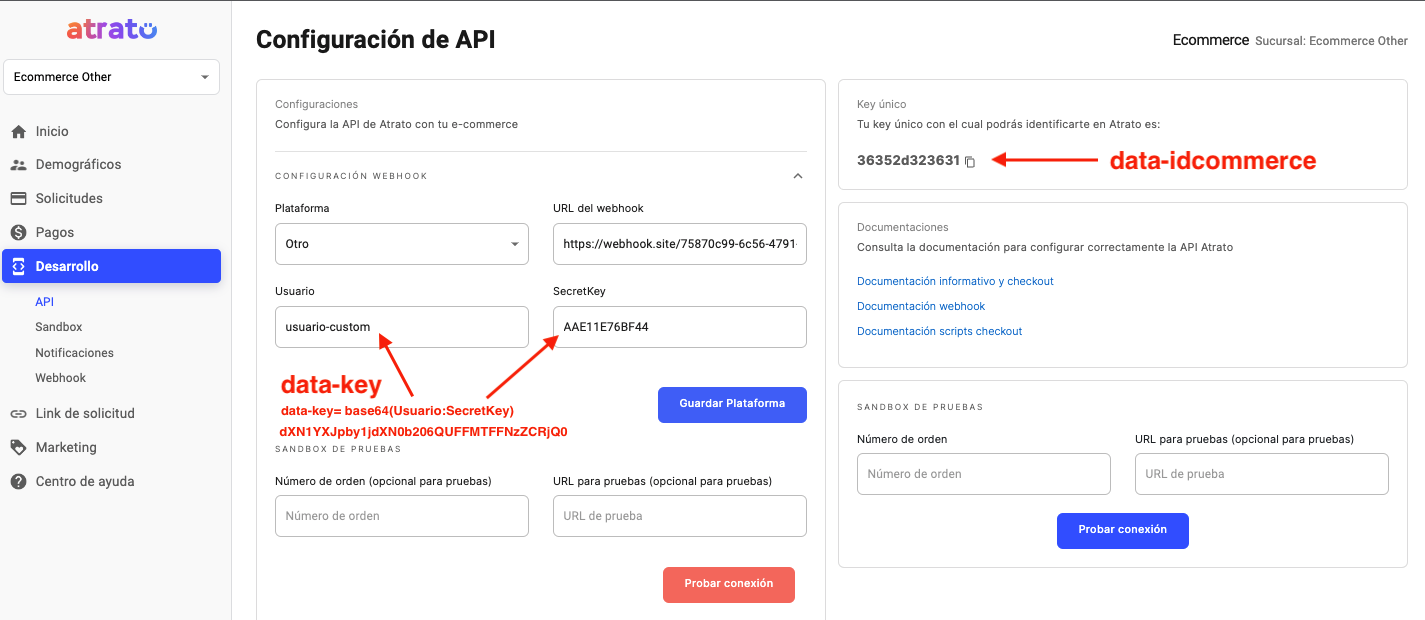
Task: Click the blue Probar conexión button
Action: pos(1122,530)
